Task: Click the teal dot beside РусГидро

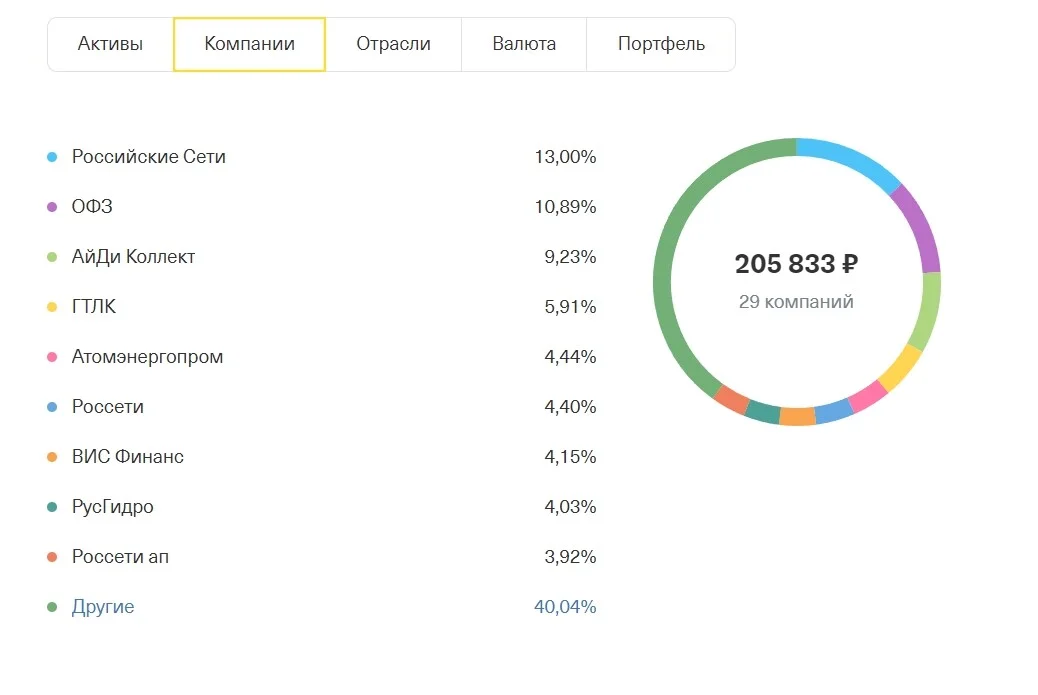Action: [52, 507]
